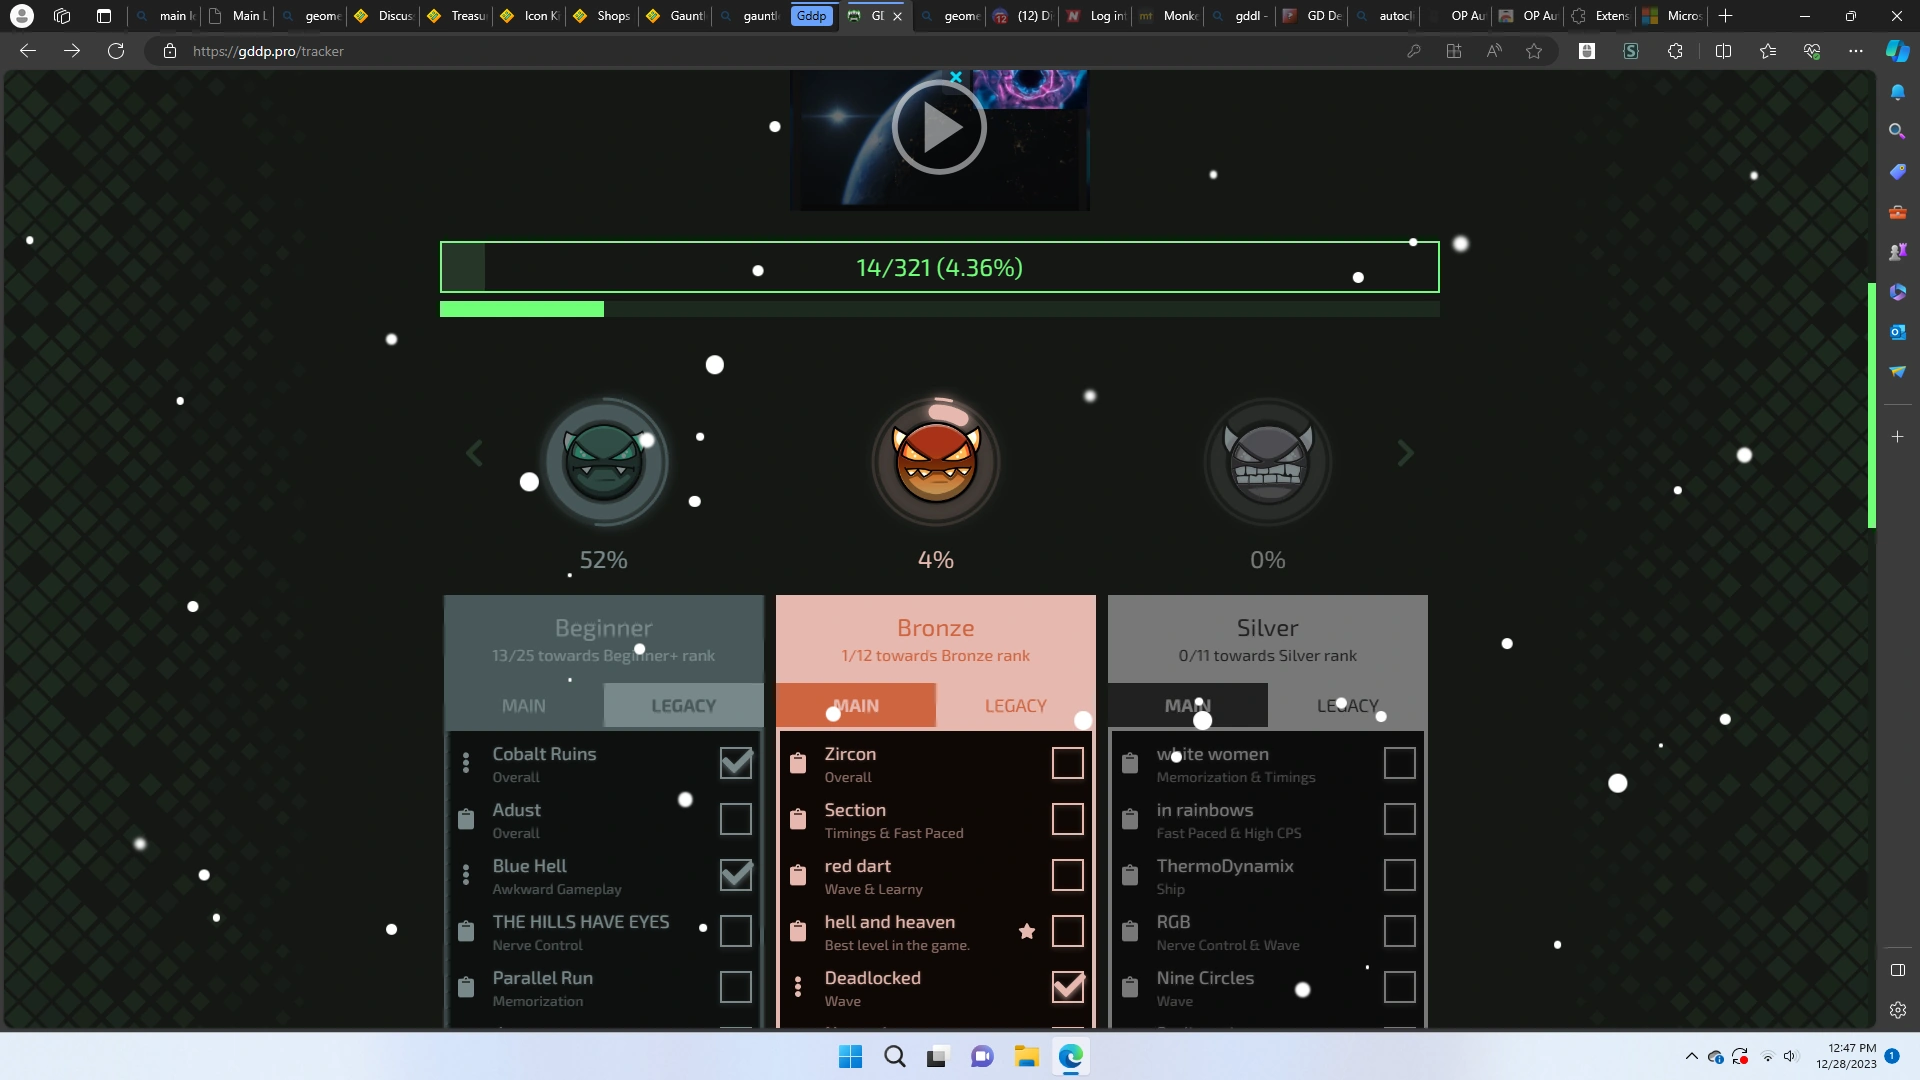The height and width of the screenshot is (1080, 1920).
Task: Switch Bronze list to LEGACY tab
Action: [1015, 706]
